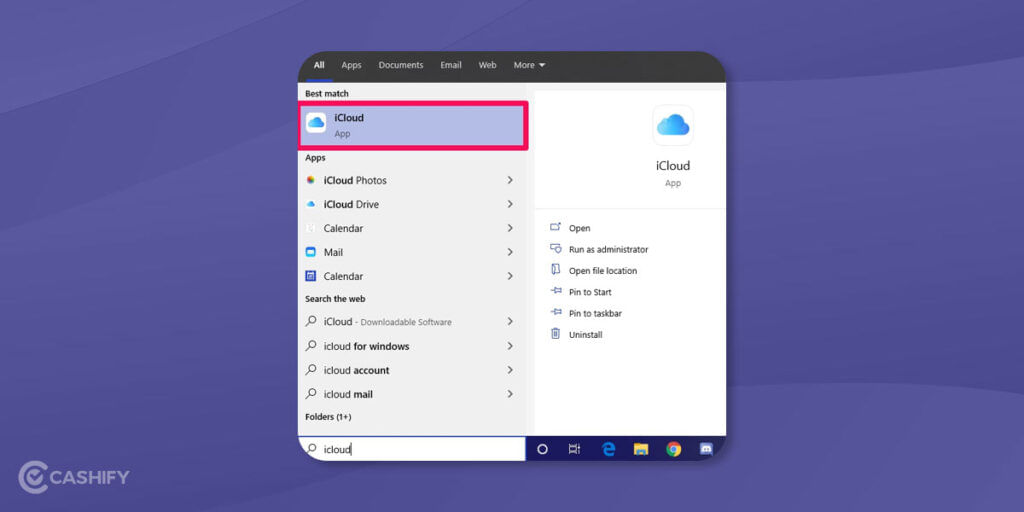Click the Run as administrator shield icon
Viewport: 1024px width, 512px height.
pyautogui.click(x=556, y=249)
